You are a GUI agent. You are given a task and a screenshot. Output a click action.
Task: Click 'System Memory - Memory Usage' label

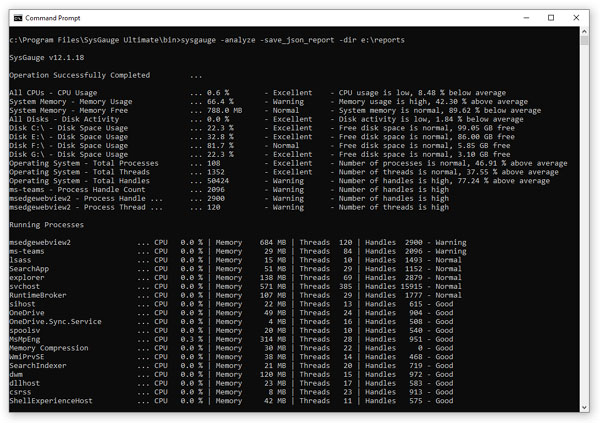(x=71, y=102)
